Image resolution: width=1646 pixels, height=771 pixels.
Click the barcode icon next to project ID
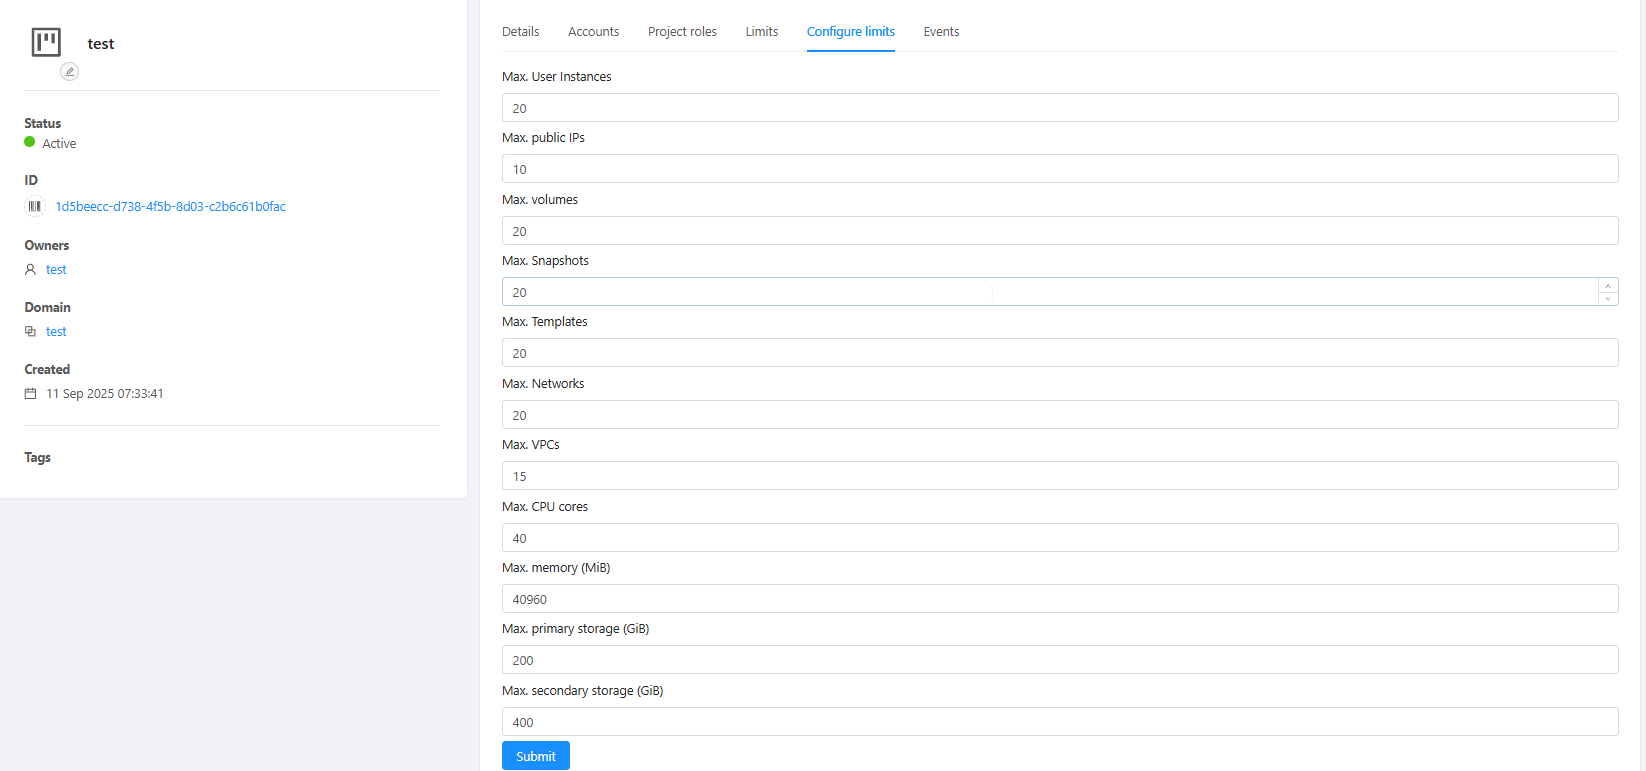(x=35, y=207)
